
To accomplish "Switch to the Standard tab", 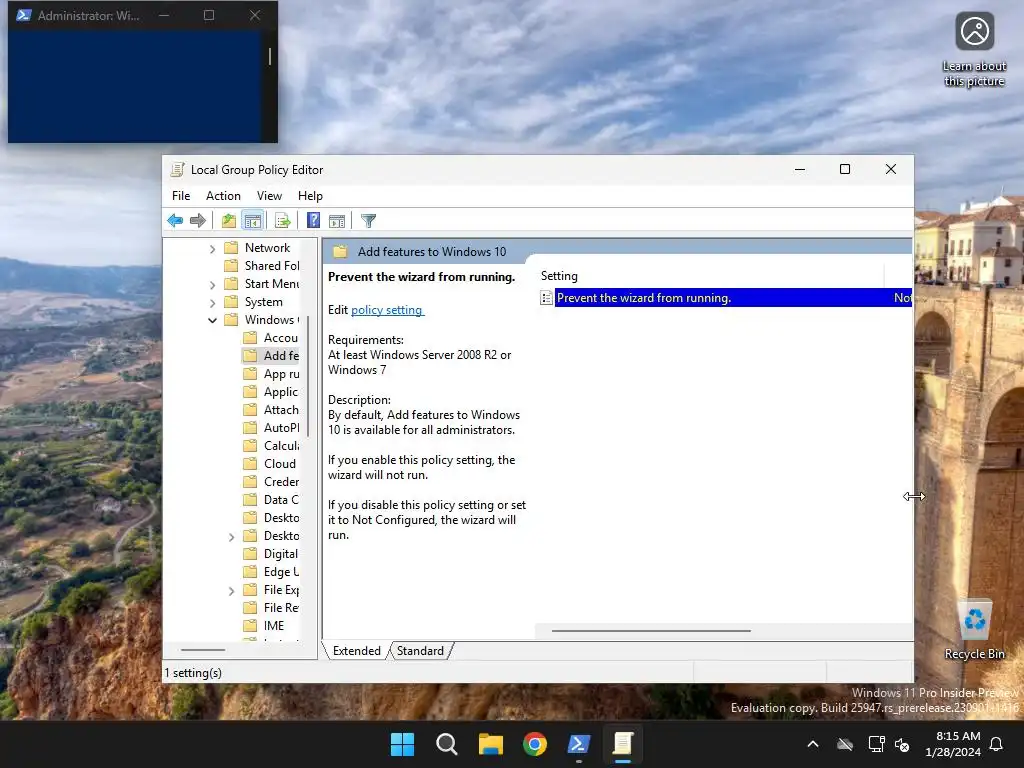I will pos(420,651).
